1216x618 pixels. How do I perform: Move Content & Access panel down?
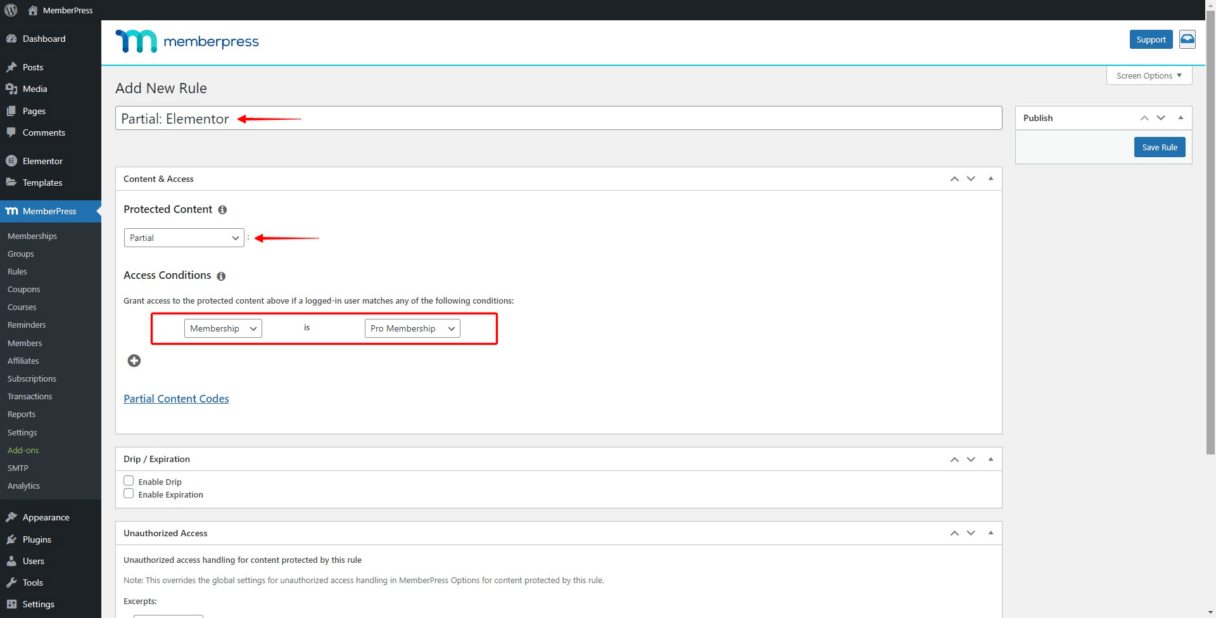pos(970,179)
